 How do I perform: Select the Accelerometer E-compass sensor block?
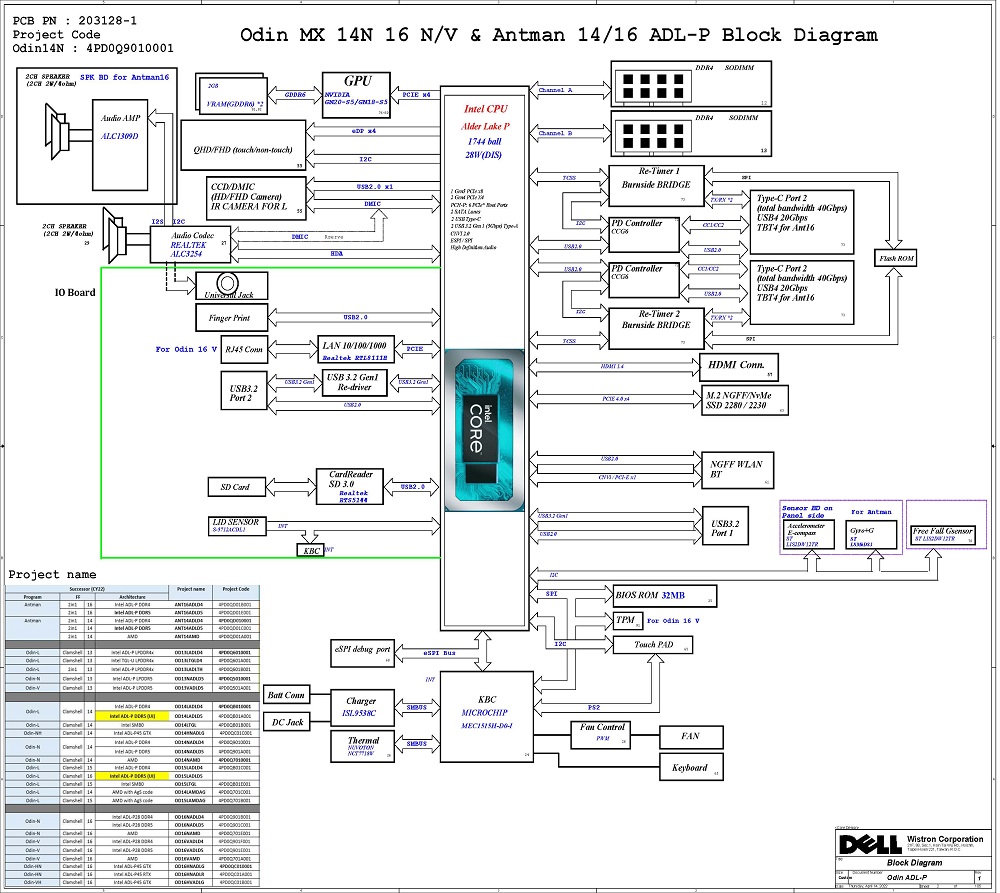coord(809,535)
